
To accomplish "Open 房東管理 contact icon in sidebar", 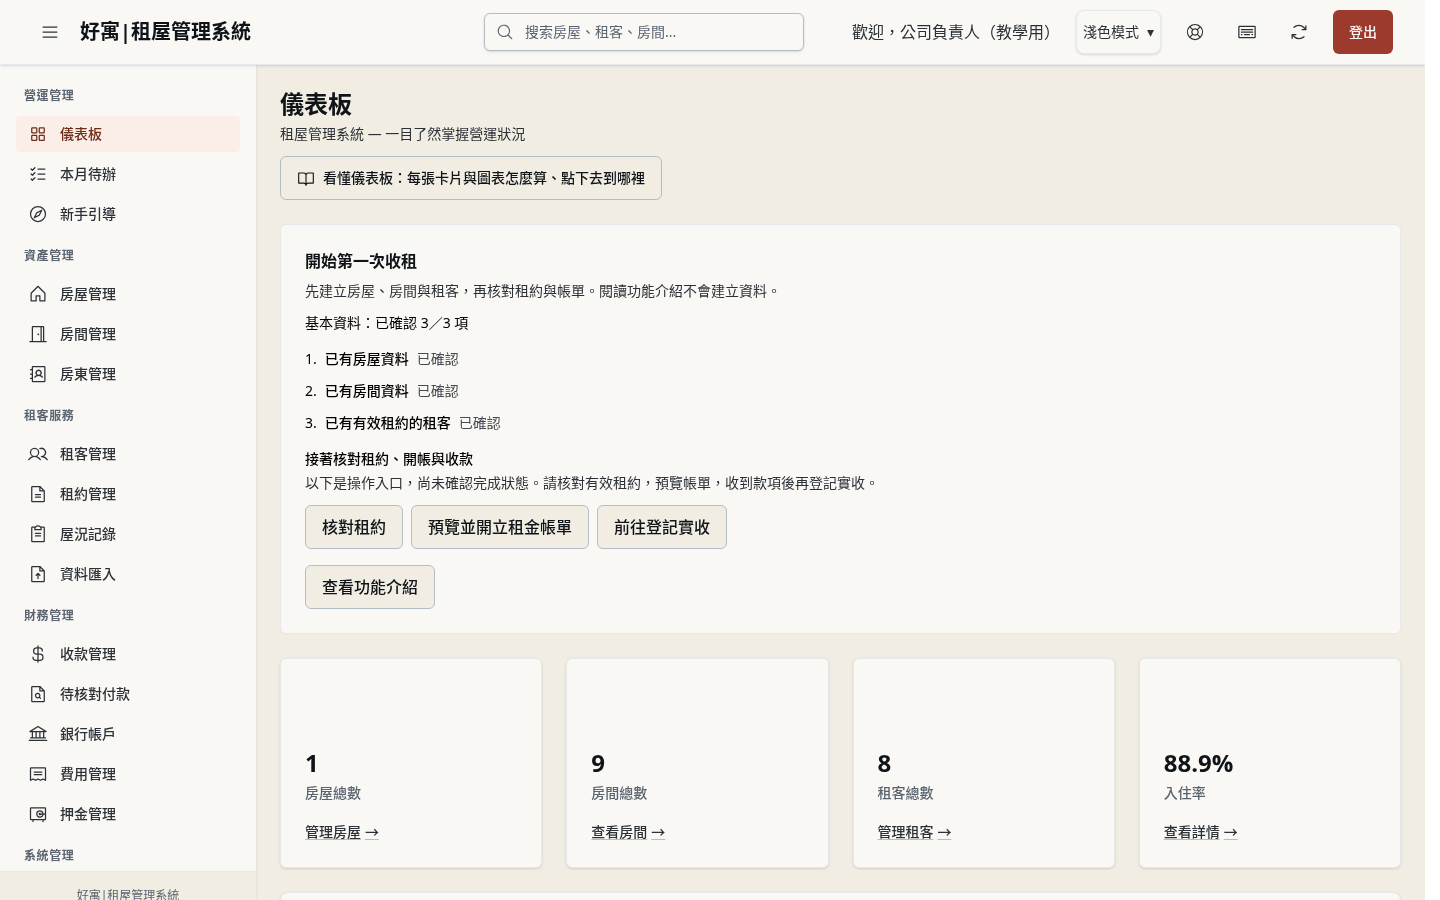I will pyautogui.click(x=38, y=374).
